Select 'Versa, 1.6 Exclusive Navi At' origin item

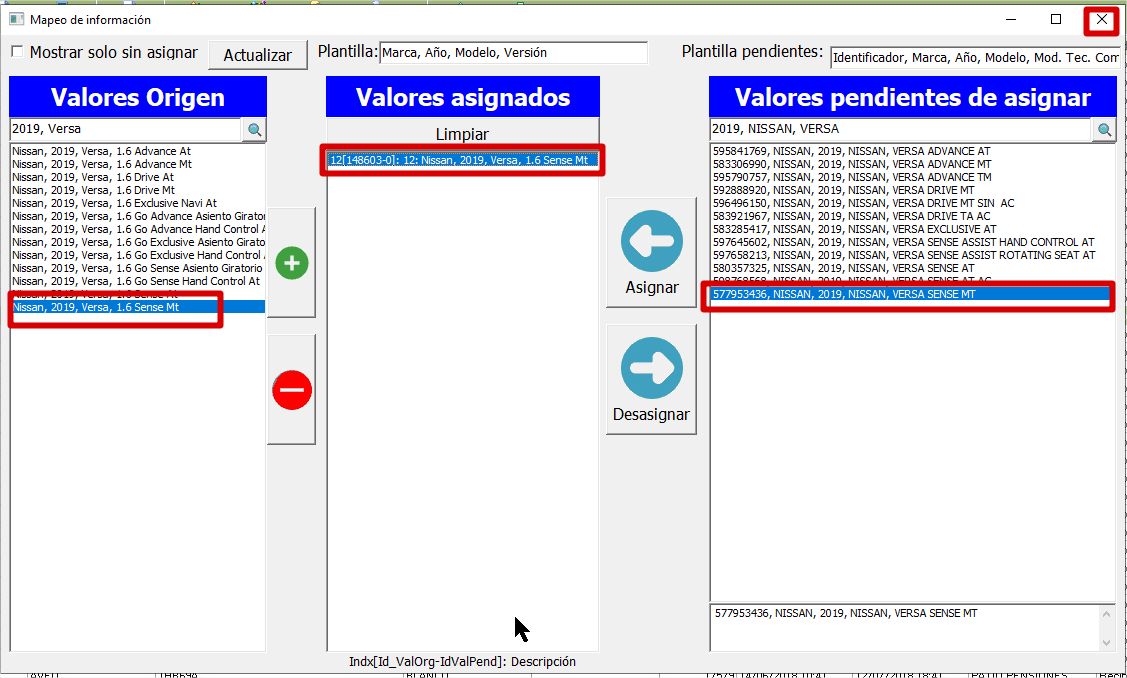(114, 203)
